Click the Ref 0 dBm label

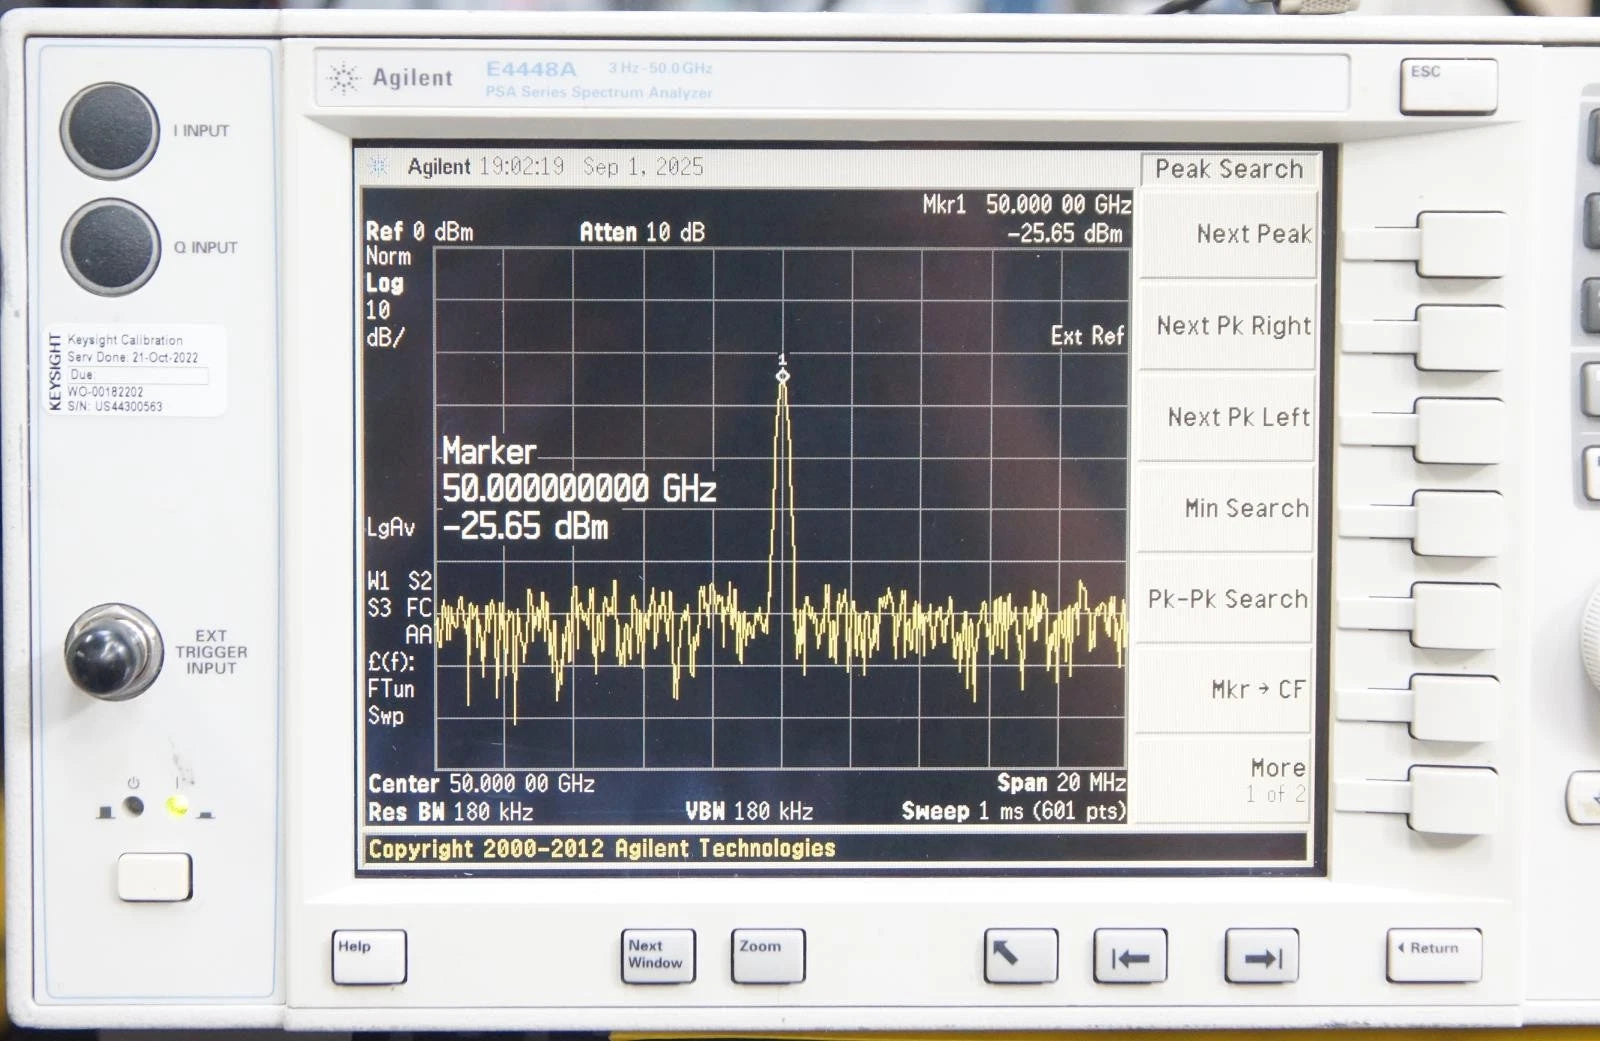point(419,232)
